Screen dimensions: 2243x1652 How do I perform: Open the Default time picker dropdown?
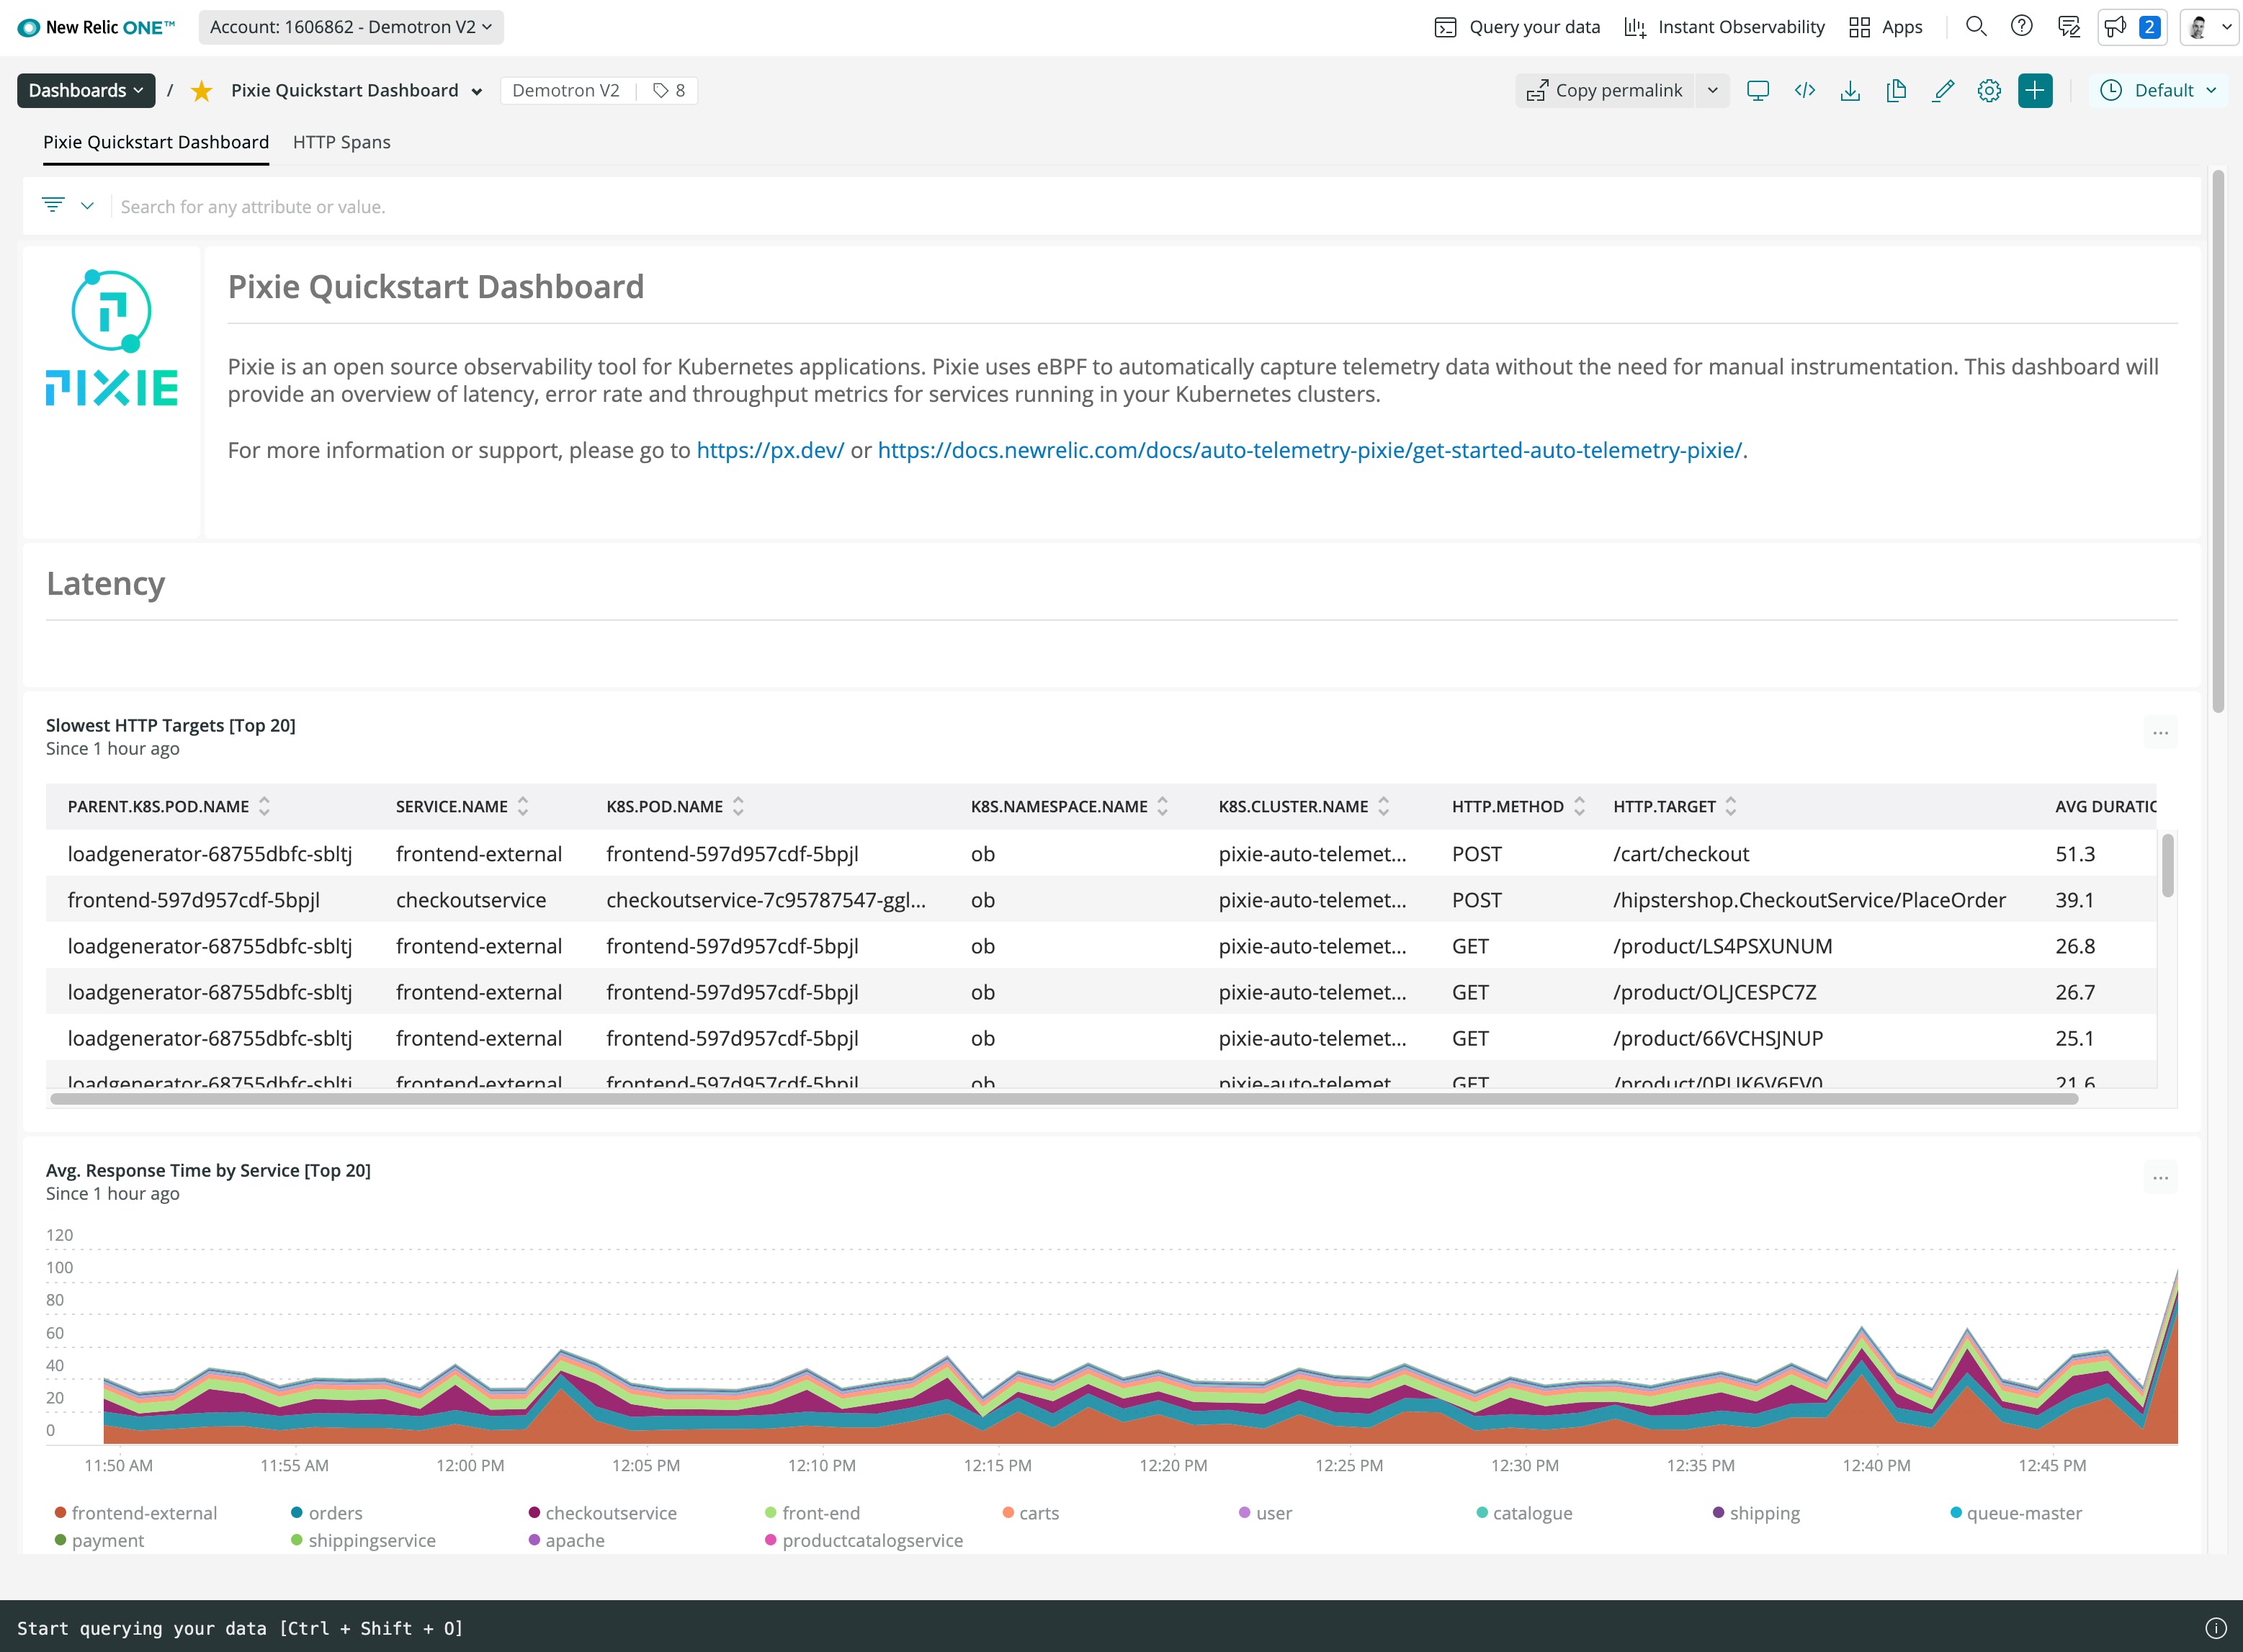point(2158,91)
